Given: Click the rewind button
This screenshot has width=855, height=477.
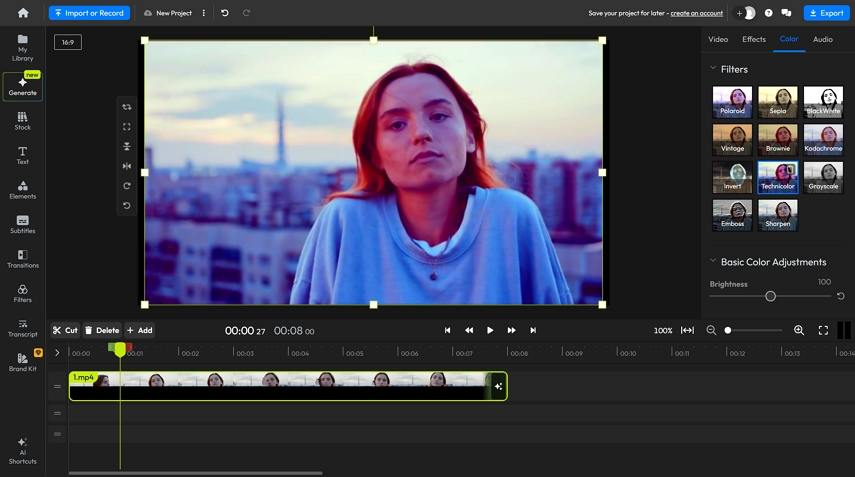Looking at the screenshot, I should click(469, 330).
